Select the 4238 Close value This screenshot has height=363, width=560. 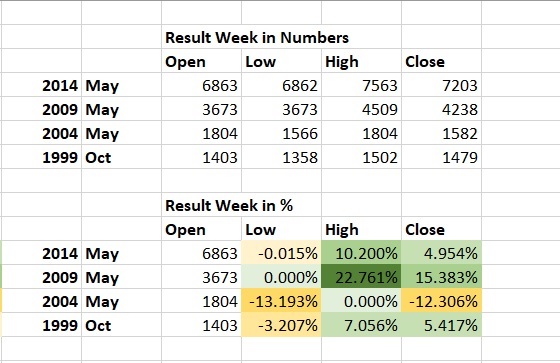coord(441,109)
